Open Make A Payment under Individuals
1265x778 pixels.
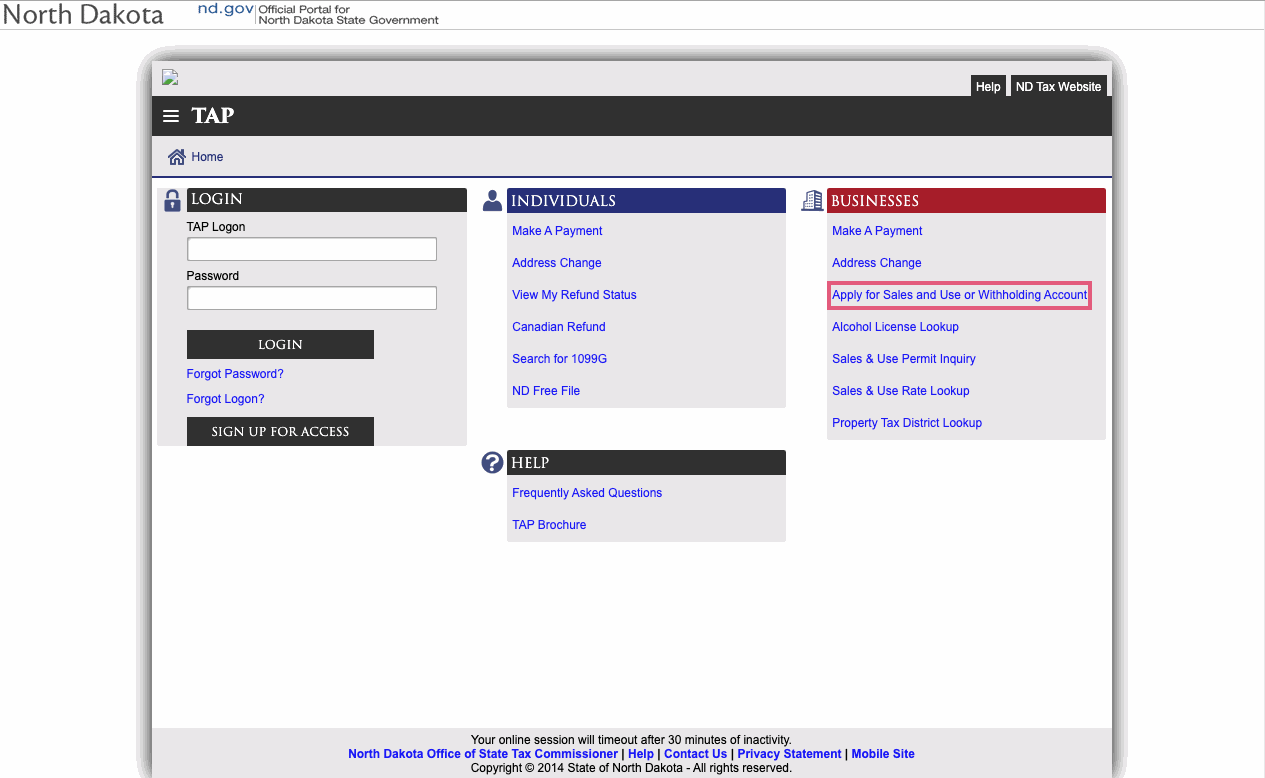557,231
